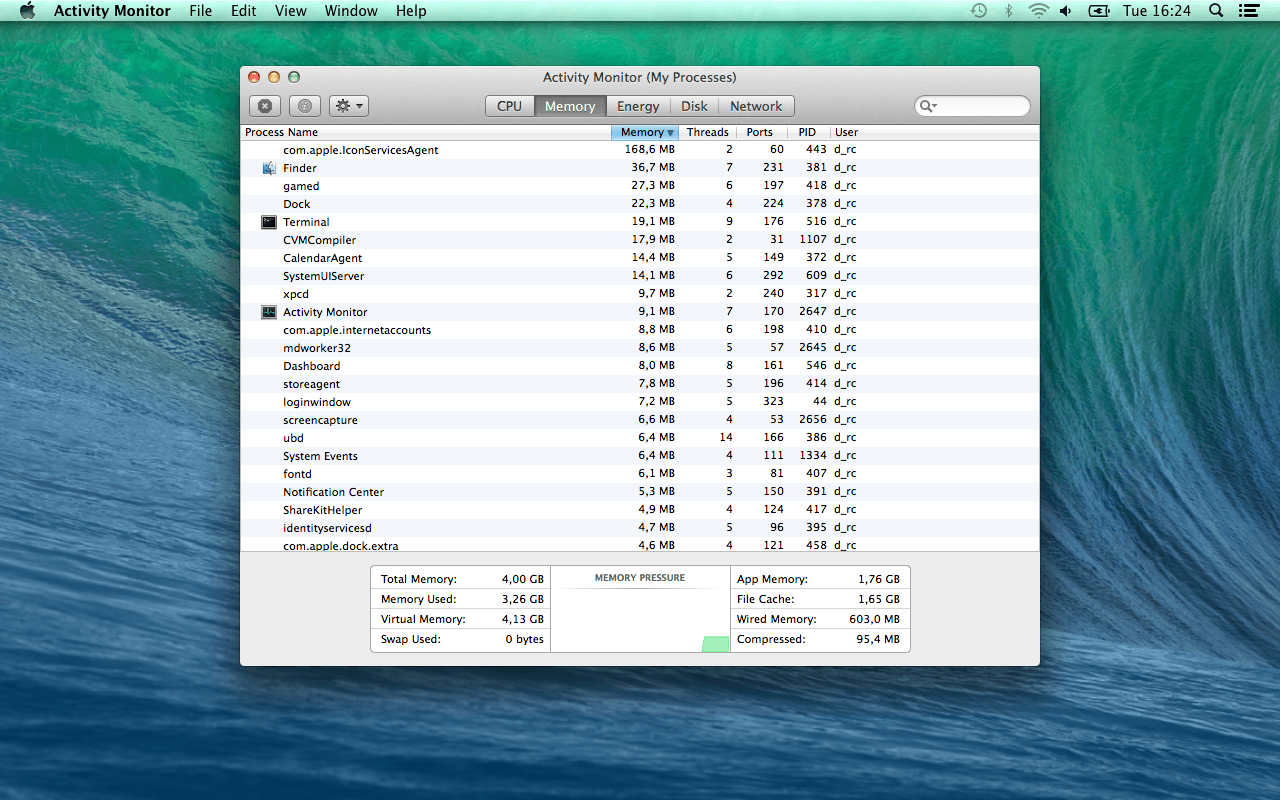1280x800 pixels.
Task: Select the storeagent process
Action: (640, 384)
